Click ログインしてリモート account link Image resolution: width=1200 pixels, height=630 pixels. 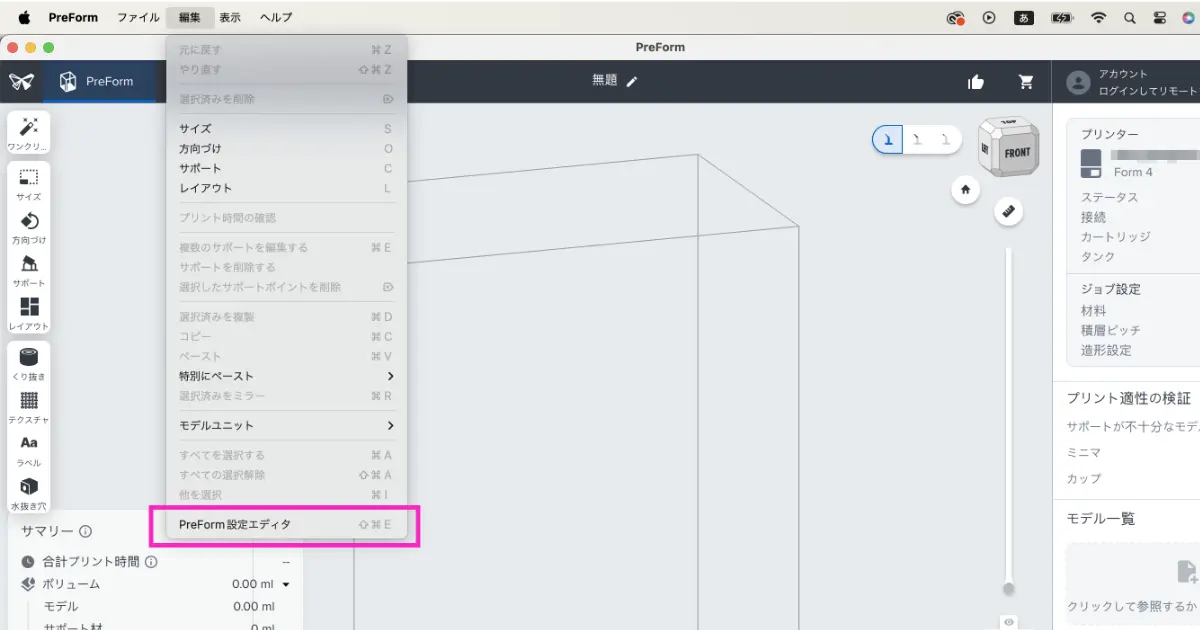tap(1147, 91)
